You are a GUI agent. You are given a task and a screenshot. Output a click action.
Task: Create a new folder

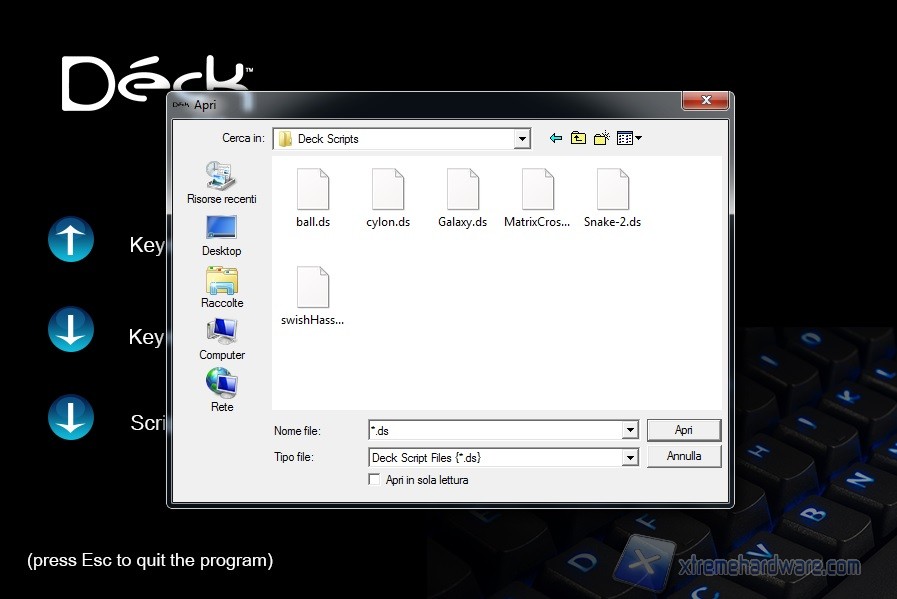[601, 139]
